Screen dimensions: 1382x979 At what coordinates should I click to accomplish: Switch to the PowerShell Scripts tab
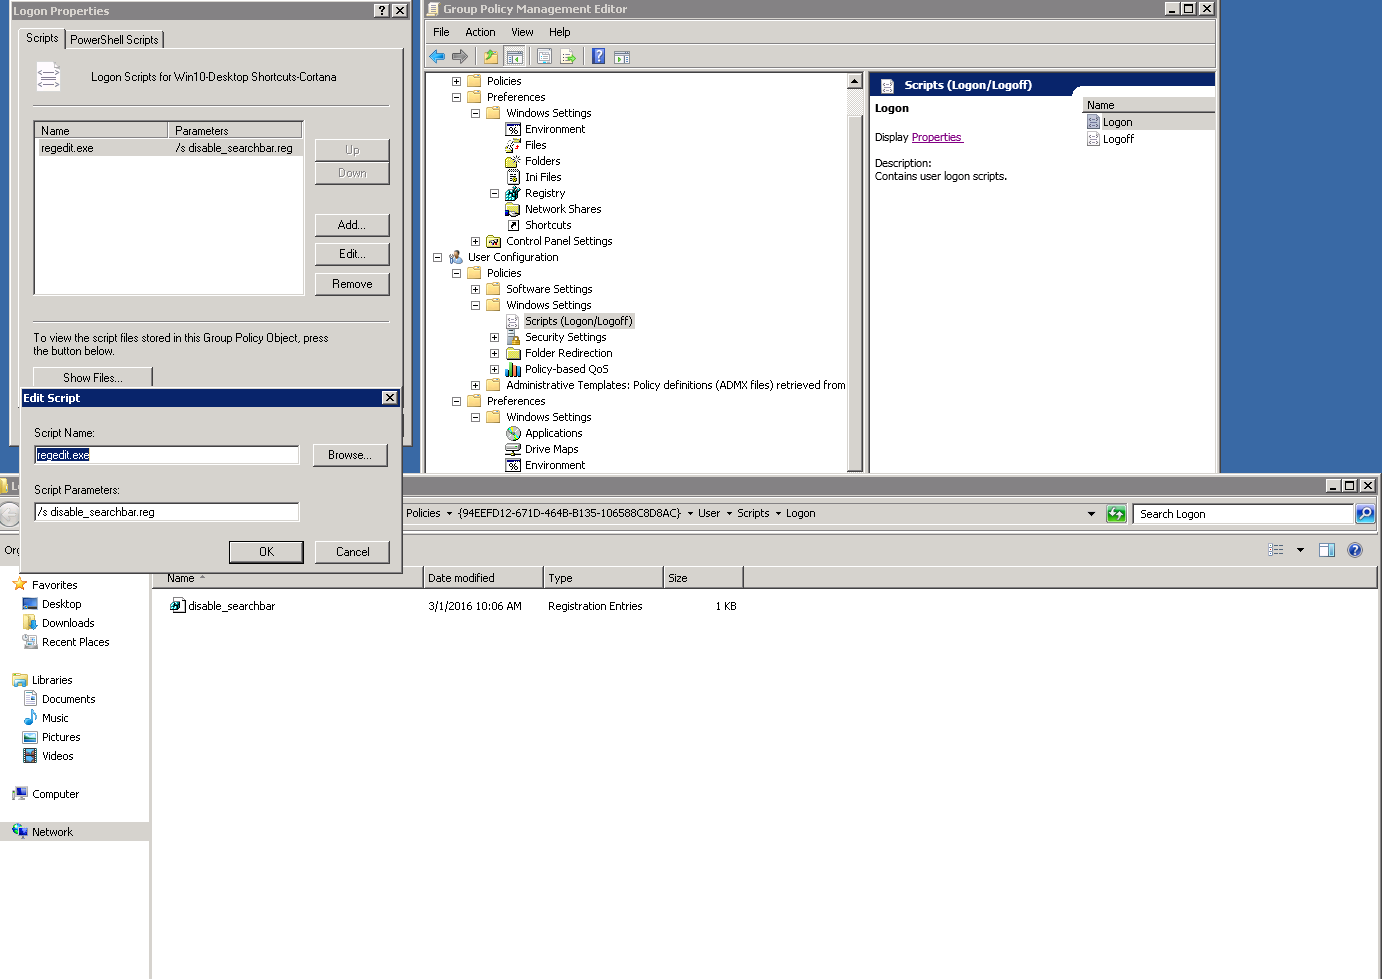point(114,40)
